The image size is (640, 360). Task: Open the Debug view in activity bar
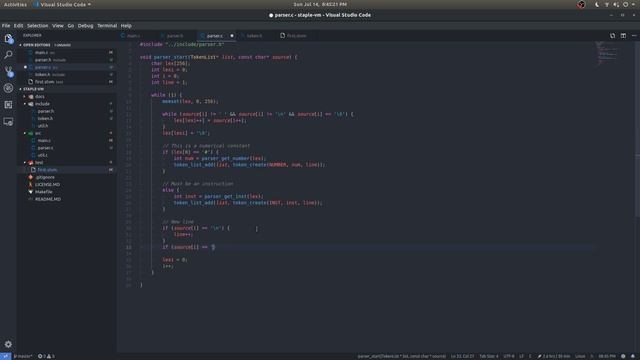(8, 88)
